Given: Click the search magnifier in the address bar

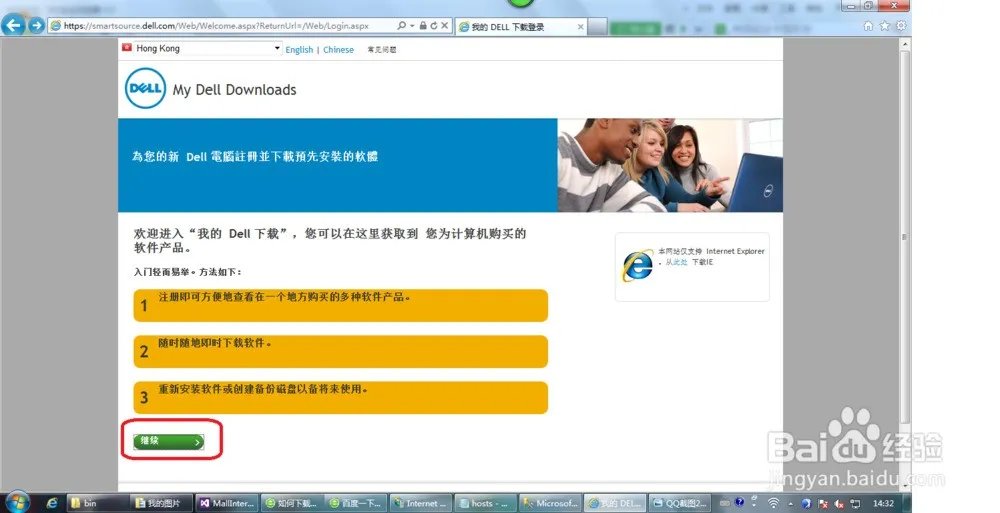Looking at the screenshot, I should tap(401, 26).
